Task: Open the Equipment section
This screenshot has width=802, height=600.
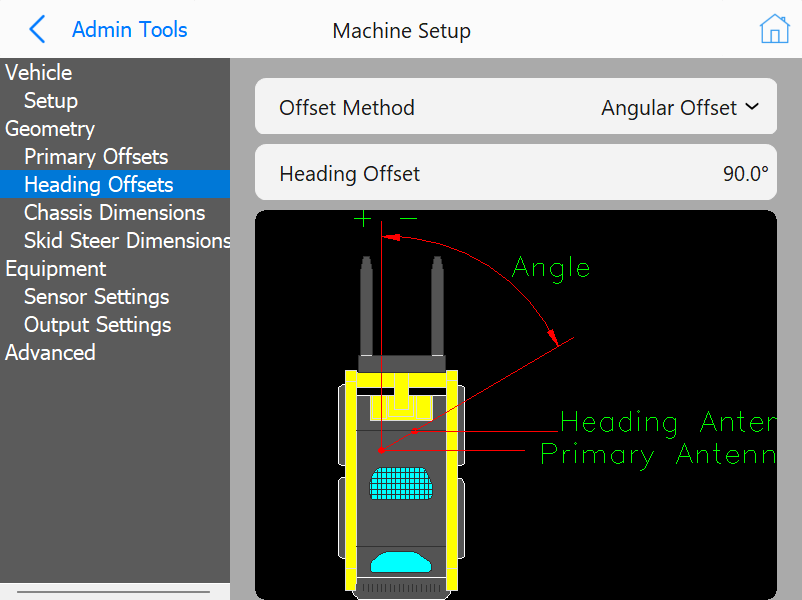Action: coord(55,269)
